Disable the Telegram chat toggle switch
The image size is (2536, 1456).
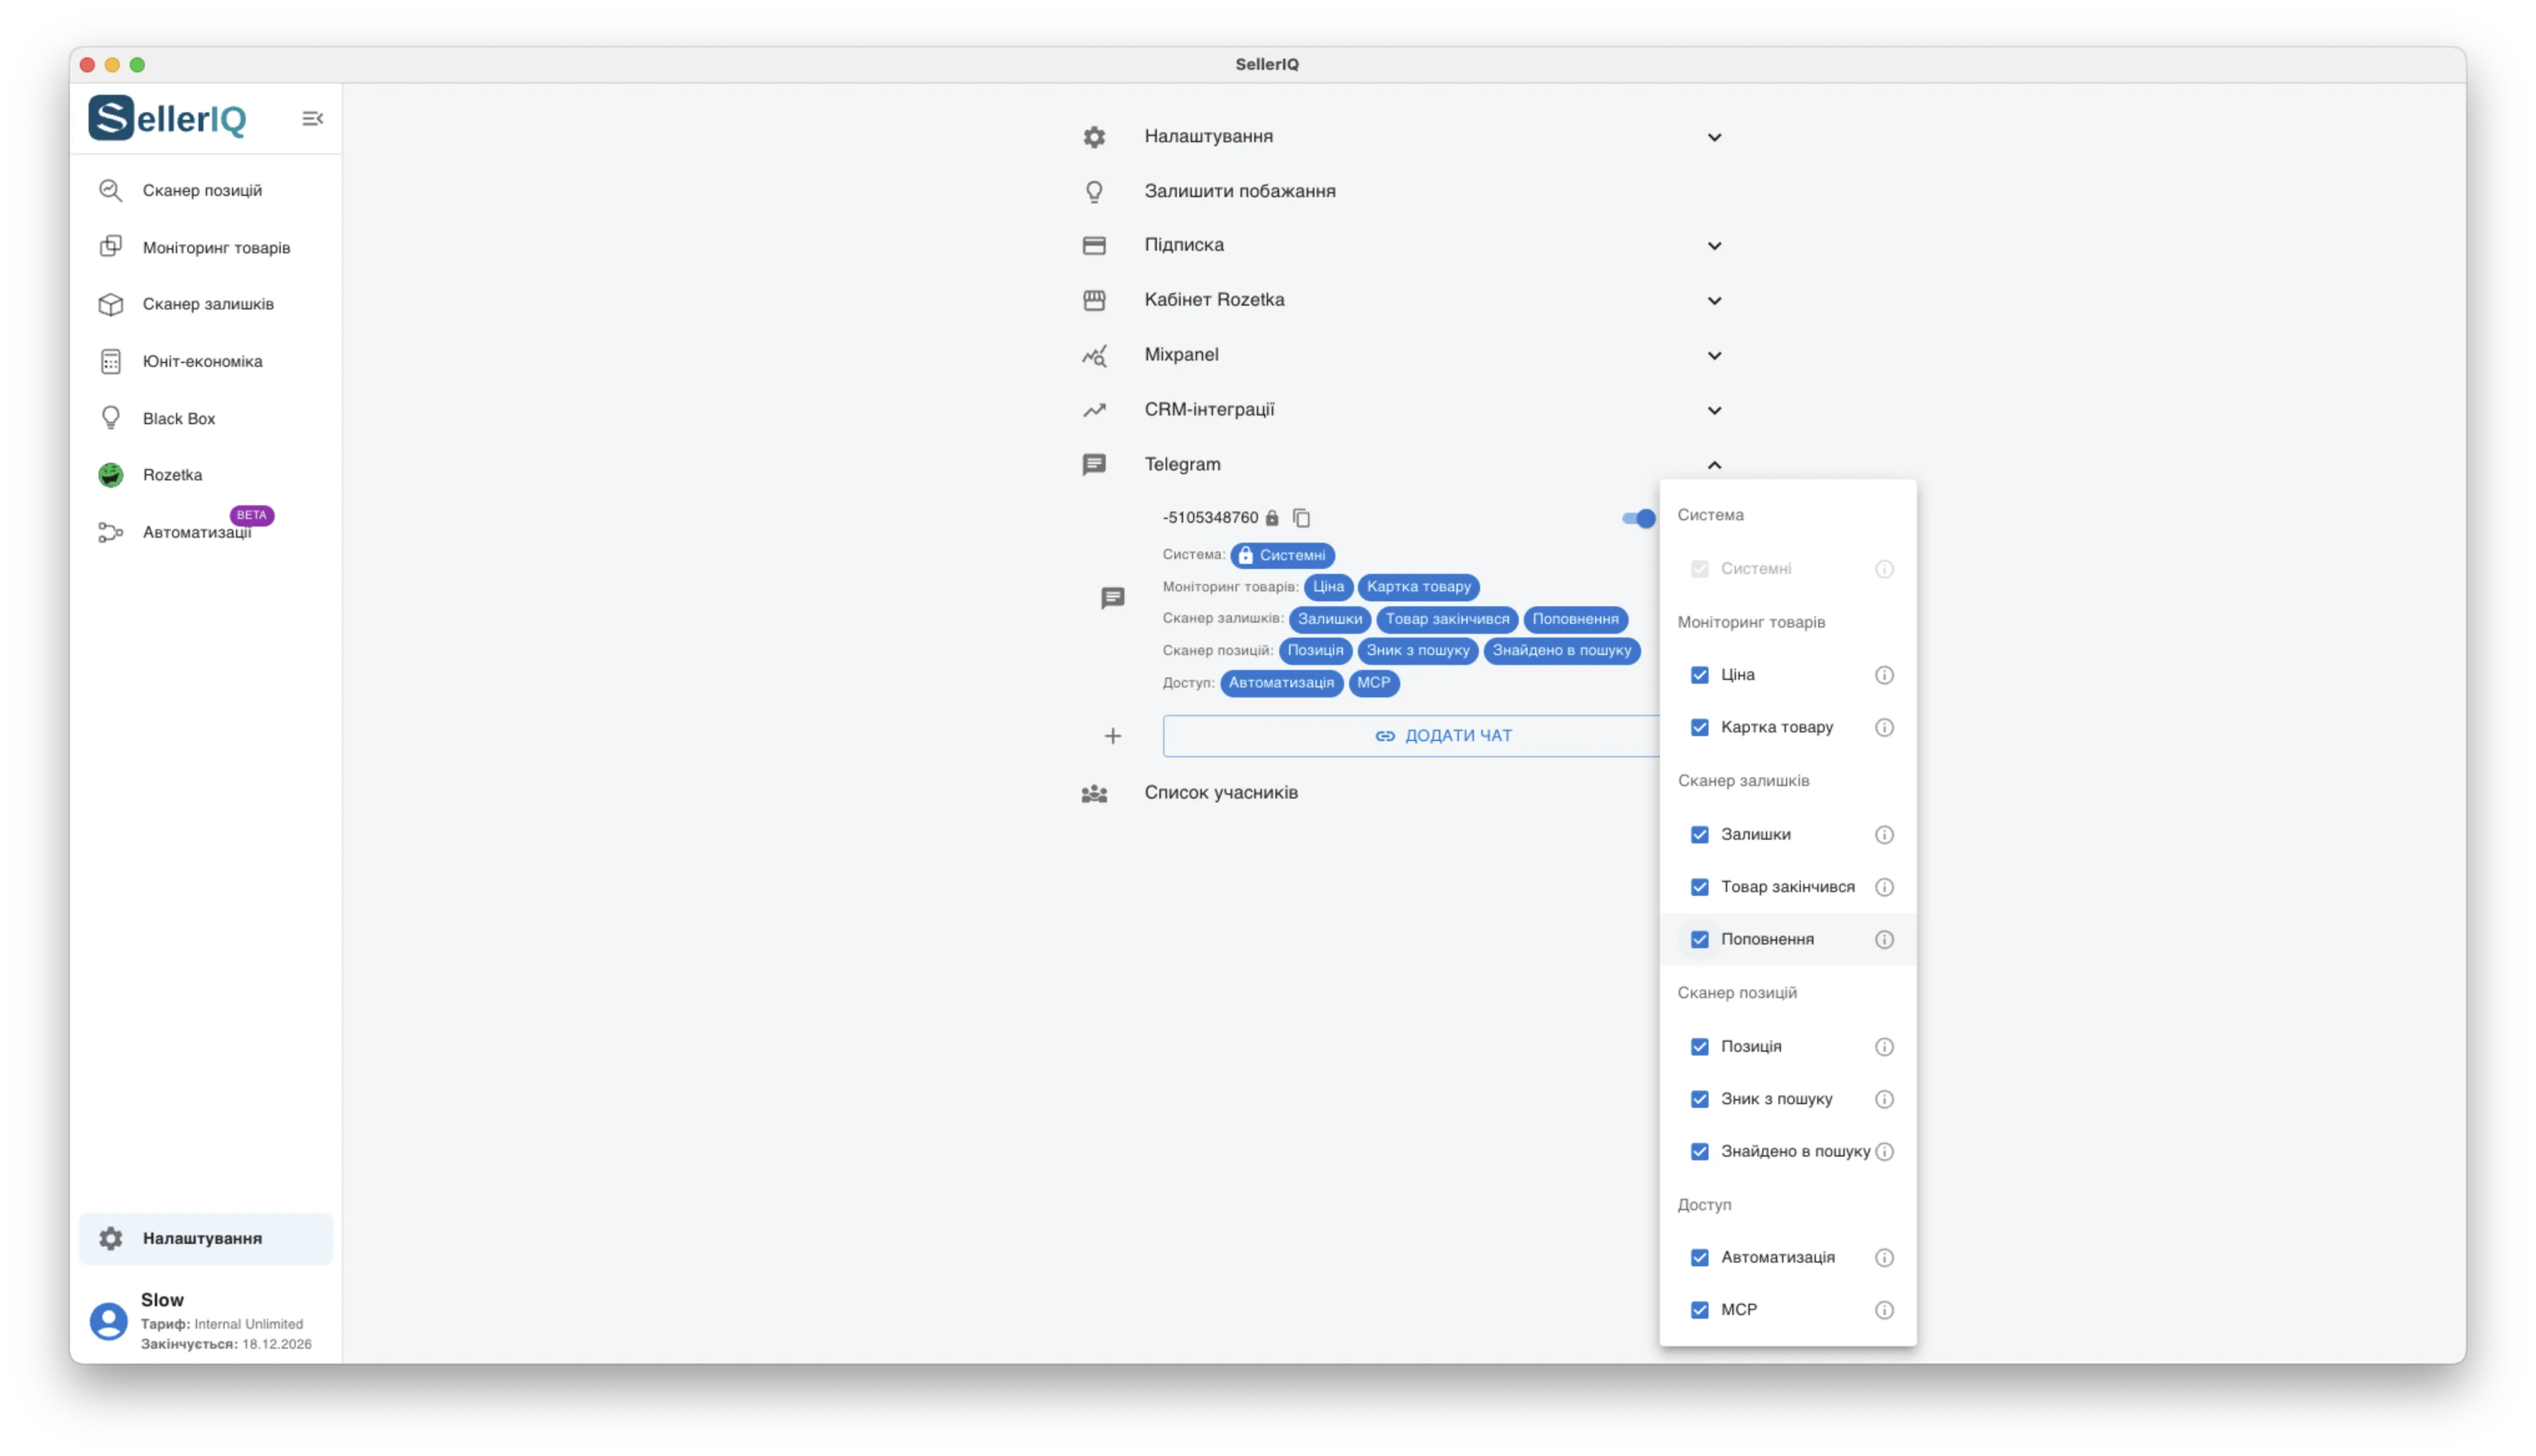tap(1638, 518)
